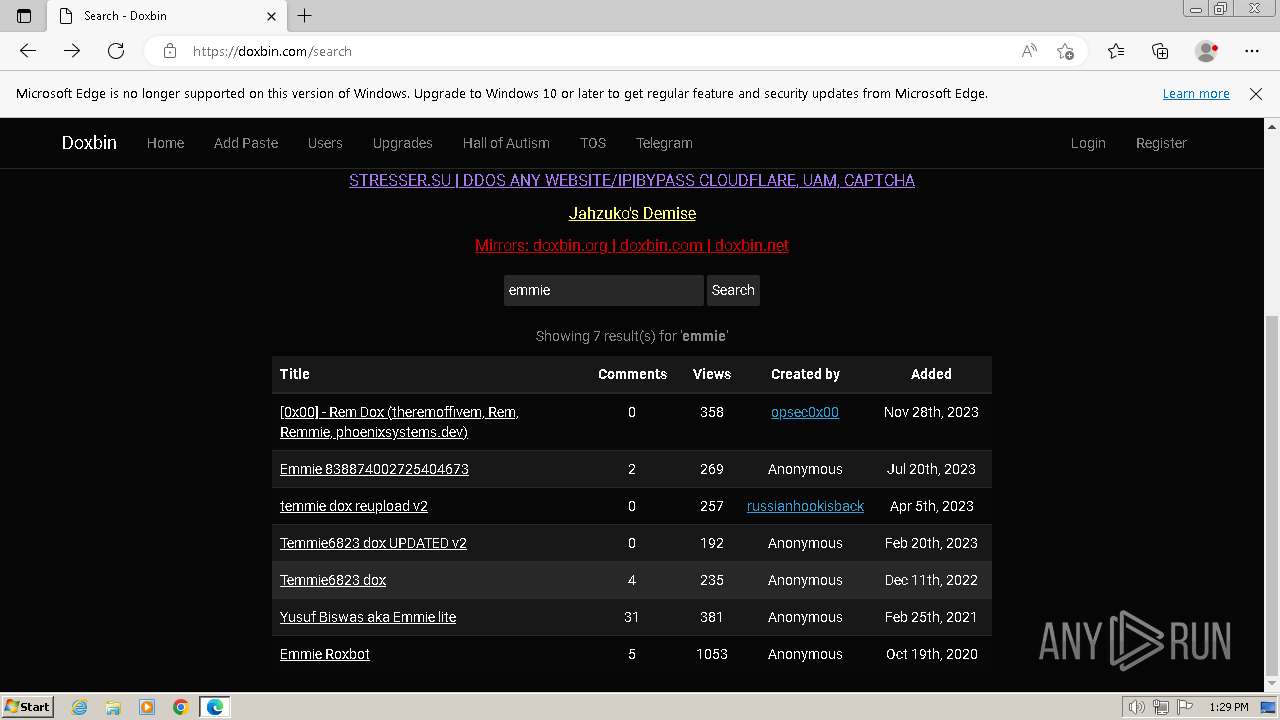Open Edge Settings and more menu
1280x720 pixels.
coord(1252,51)
